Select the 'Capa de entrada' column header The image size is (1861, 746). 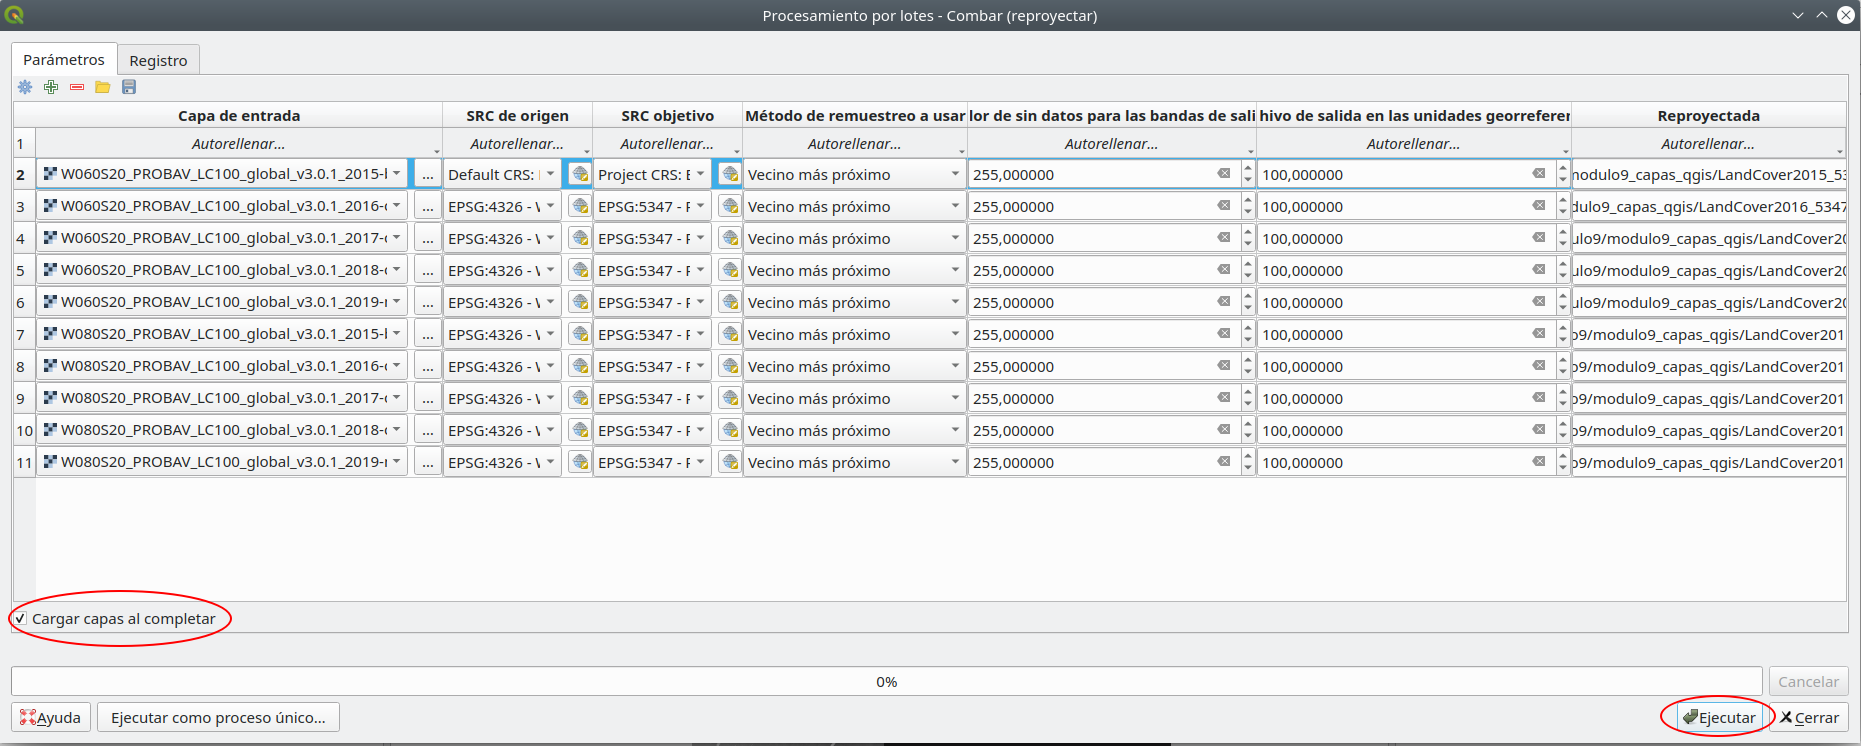tap(239, 115)
